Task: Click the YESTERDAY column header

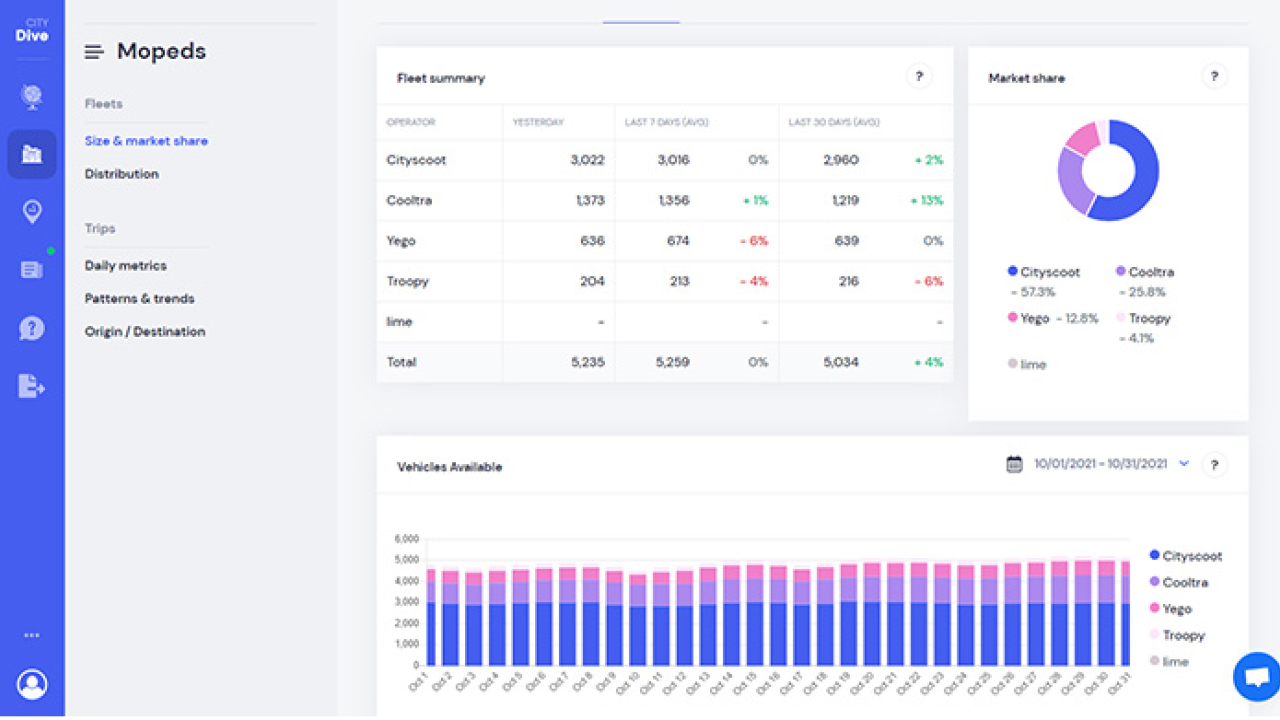Action: (538, 122)
